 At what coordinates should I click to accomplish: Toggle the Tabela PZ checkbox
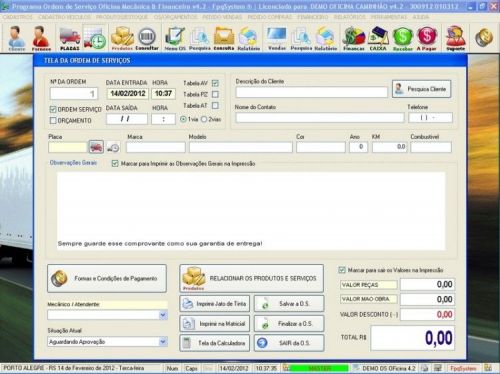click(x=215, y=94)
